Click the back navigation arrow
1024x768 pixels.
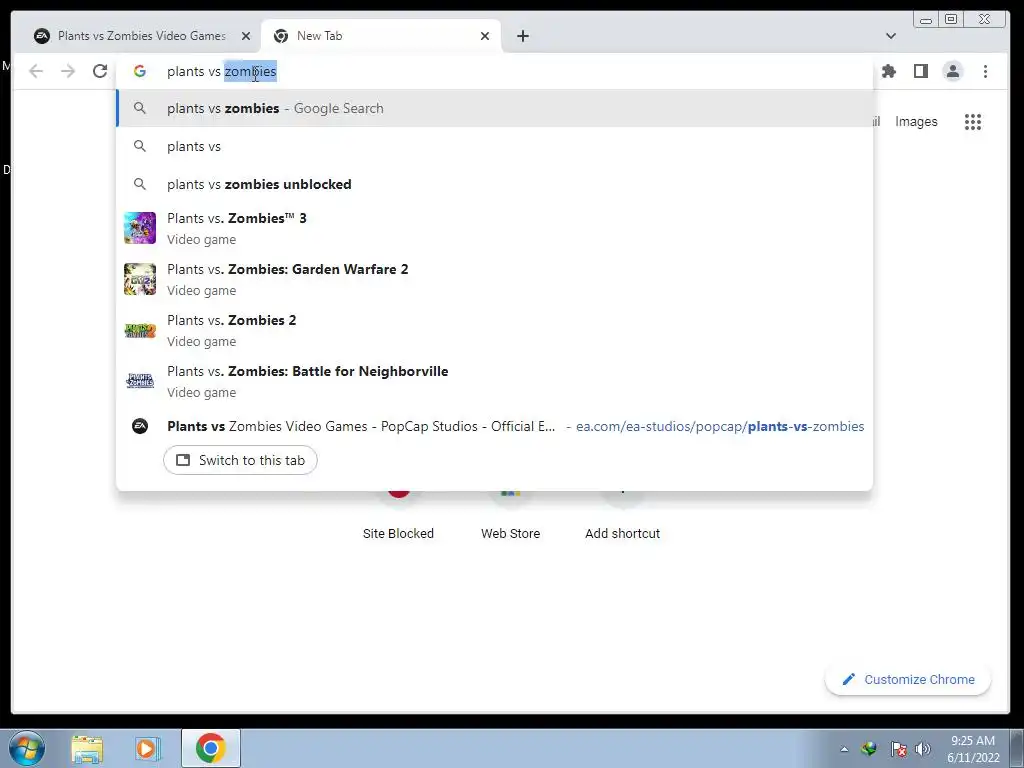click(x=36, y=71)
